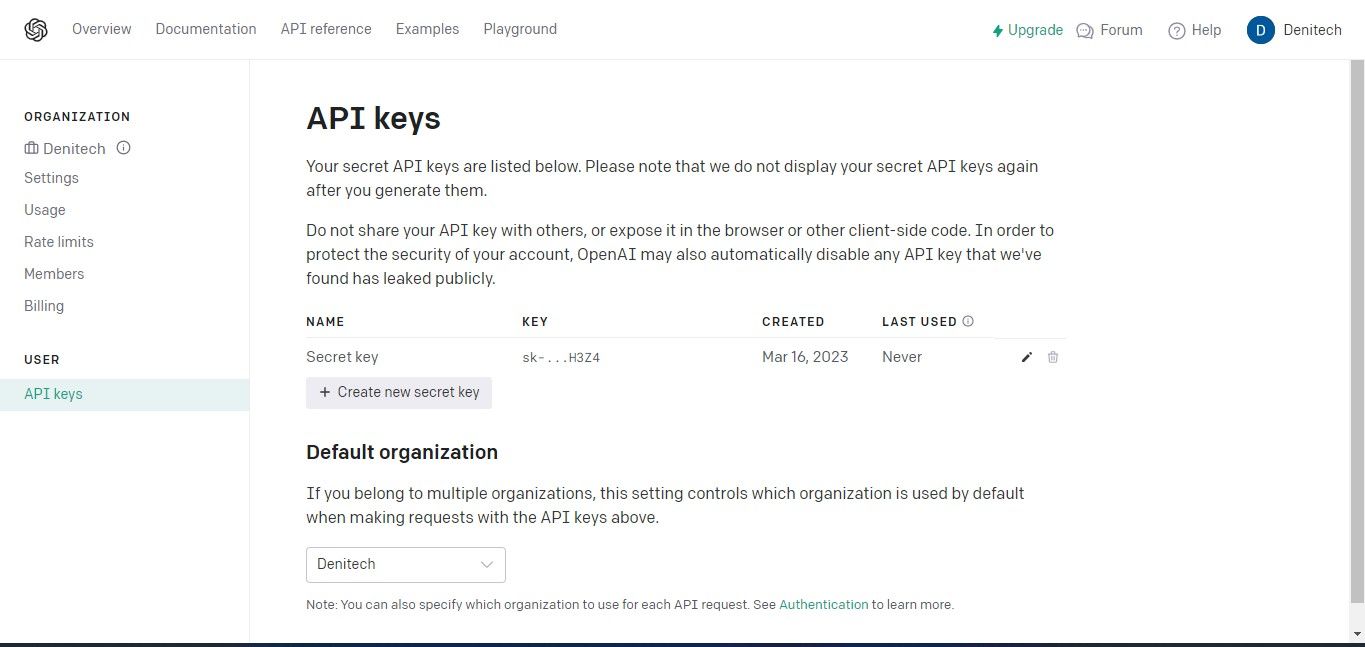Select Billing in the sidebar
The image size is (1365, 647).
(x=44, y=306)
